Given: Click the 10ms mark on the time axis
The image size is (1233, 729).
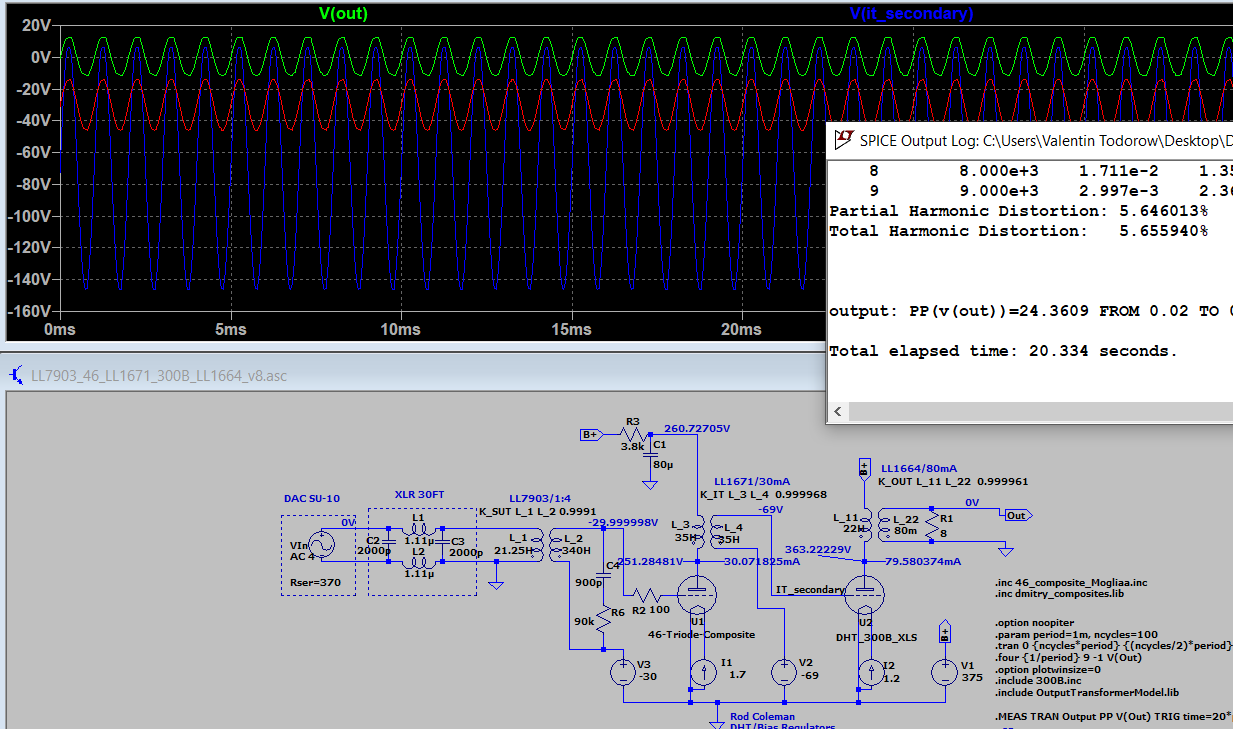Looking at the screenshot, I should [x=401, y=329].
